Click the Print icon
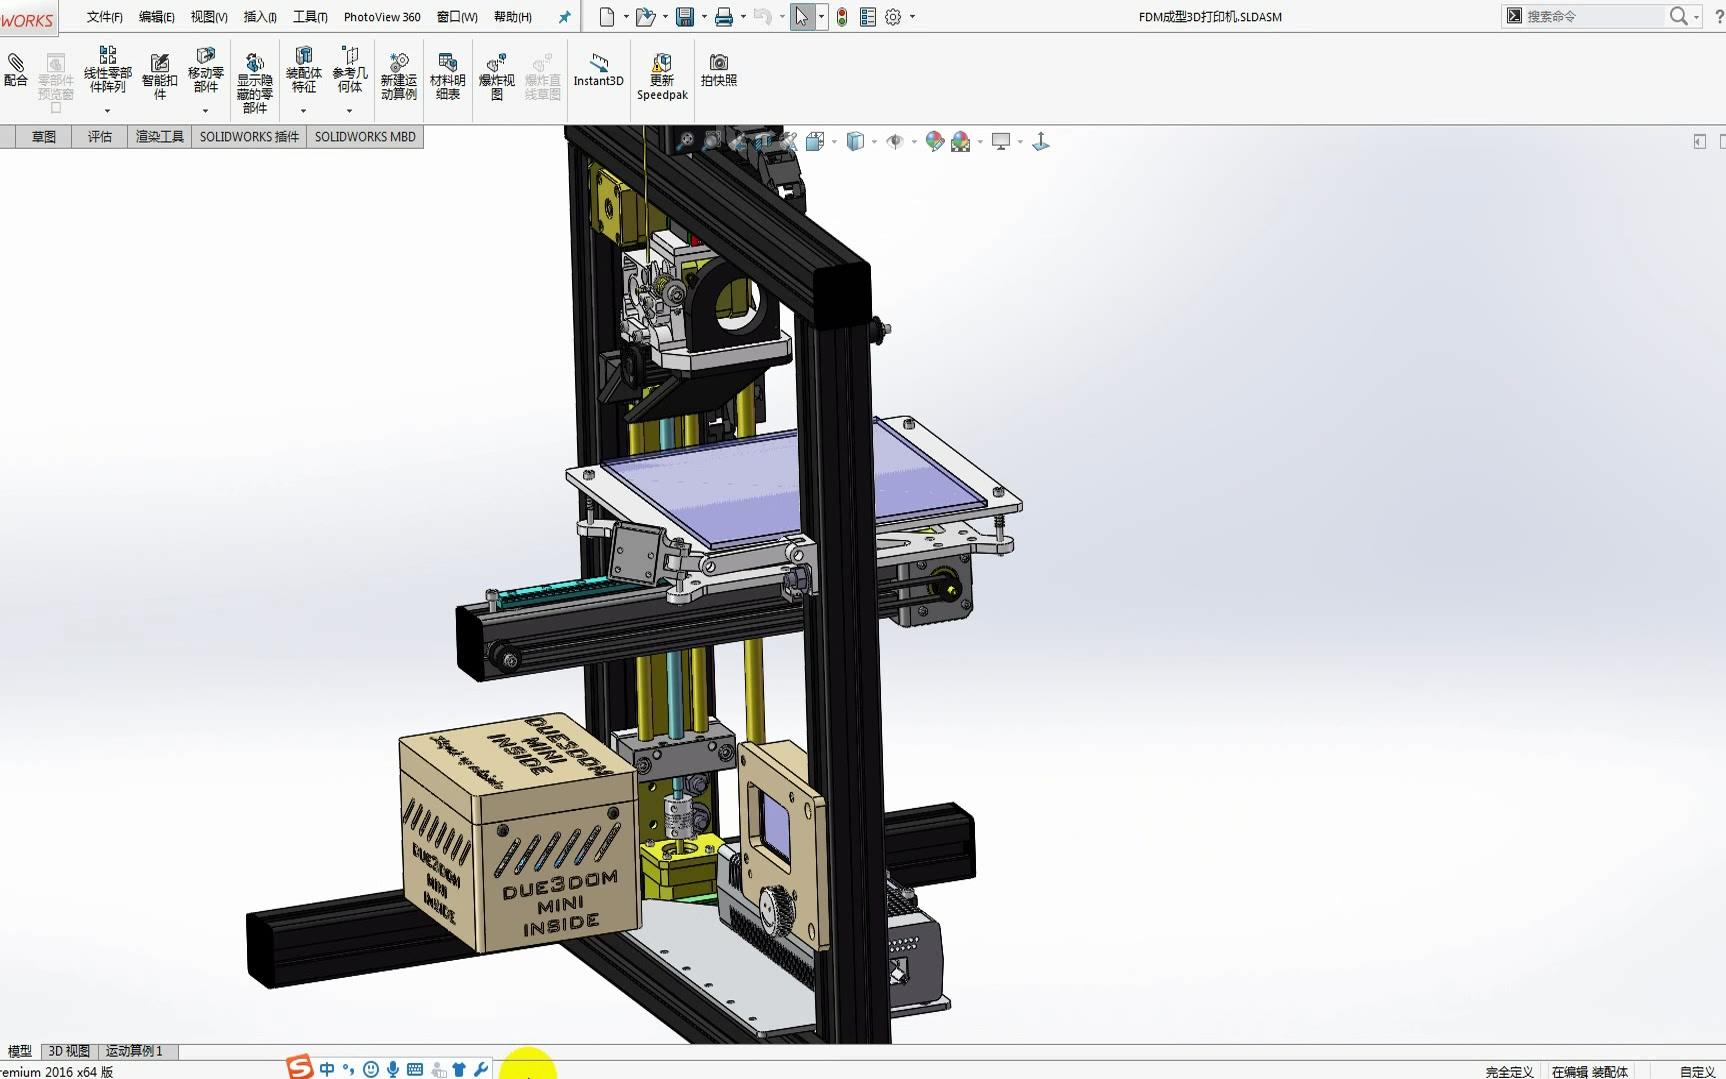The height and width of the screenshot is (1079, 1726). [x=724, y=17]
